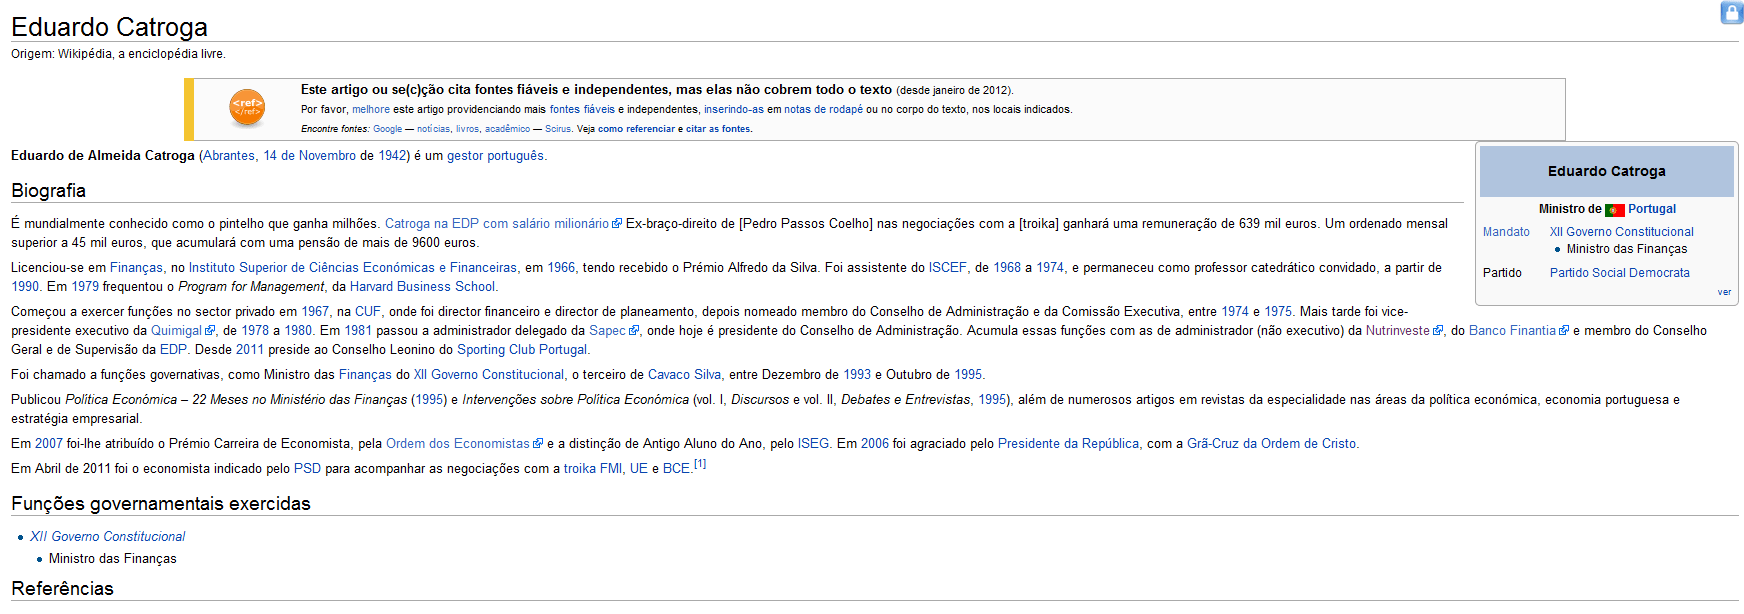Follow the 1966 year link
The width and height of the screenshot is (1744, 614).
561,268
